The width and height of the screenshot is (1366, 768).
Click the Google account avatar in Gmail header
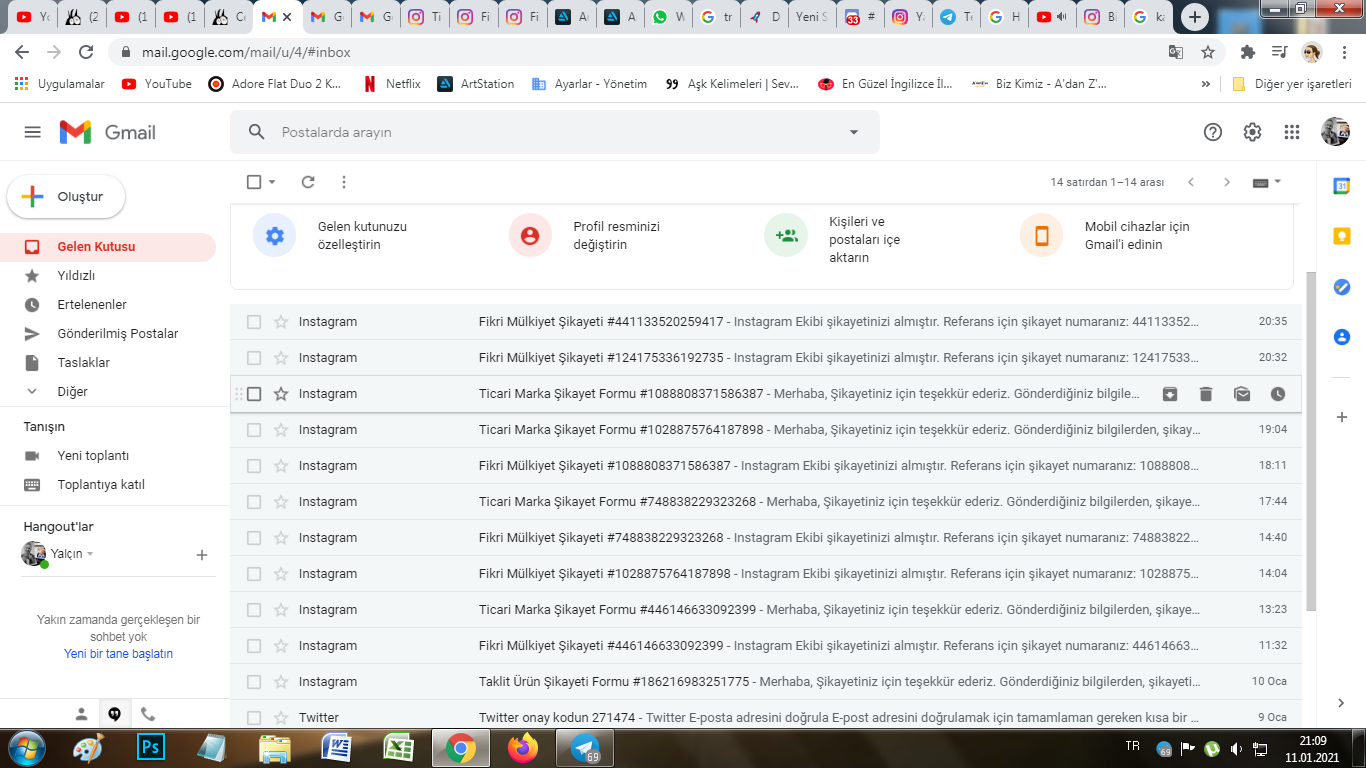point(1335,131)
